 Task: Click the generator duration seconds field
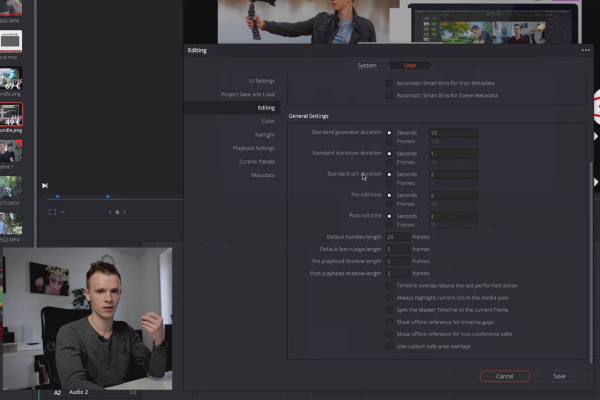tap(453, 133)
